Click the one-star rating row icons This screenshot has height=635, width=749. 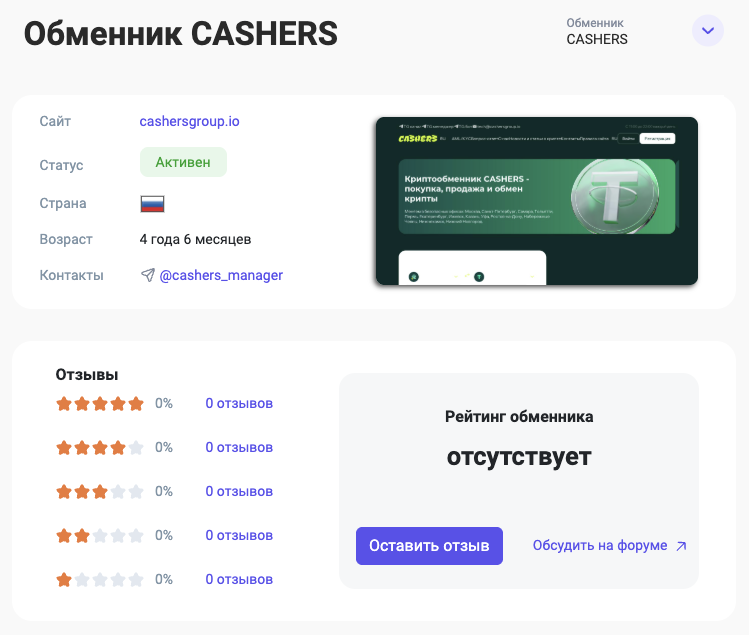(100, 580)
